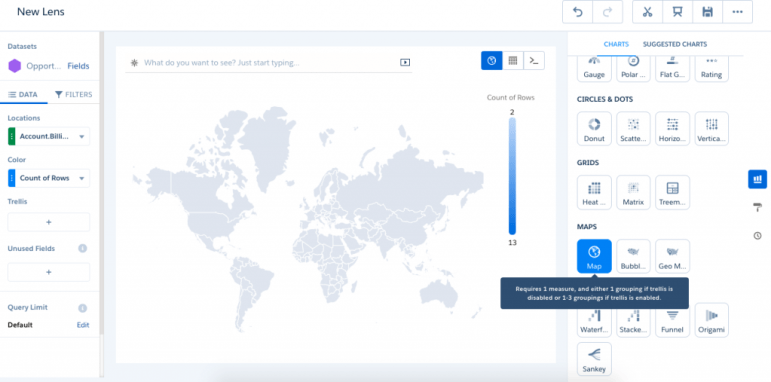The width and height of the screenshot is (771, 382).
Task: Select the Stacked waterfall chart type
Action: [633, 323]
